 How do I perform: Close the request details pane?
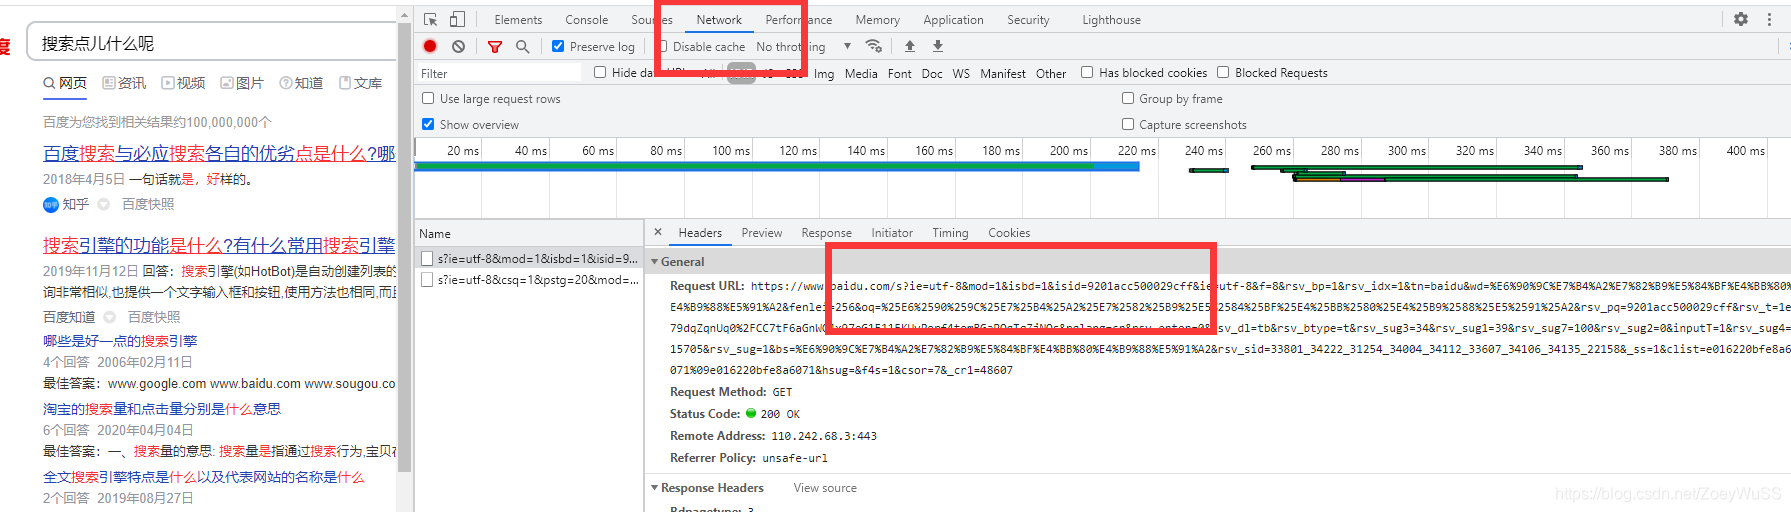click(x=658, y=232)
